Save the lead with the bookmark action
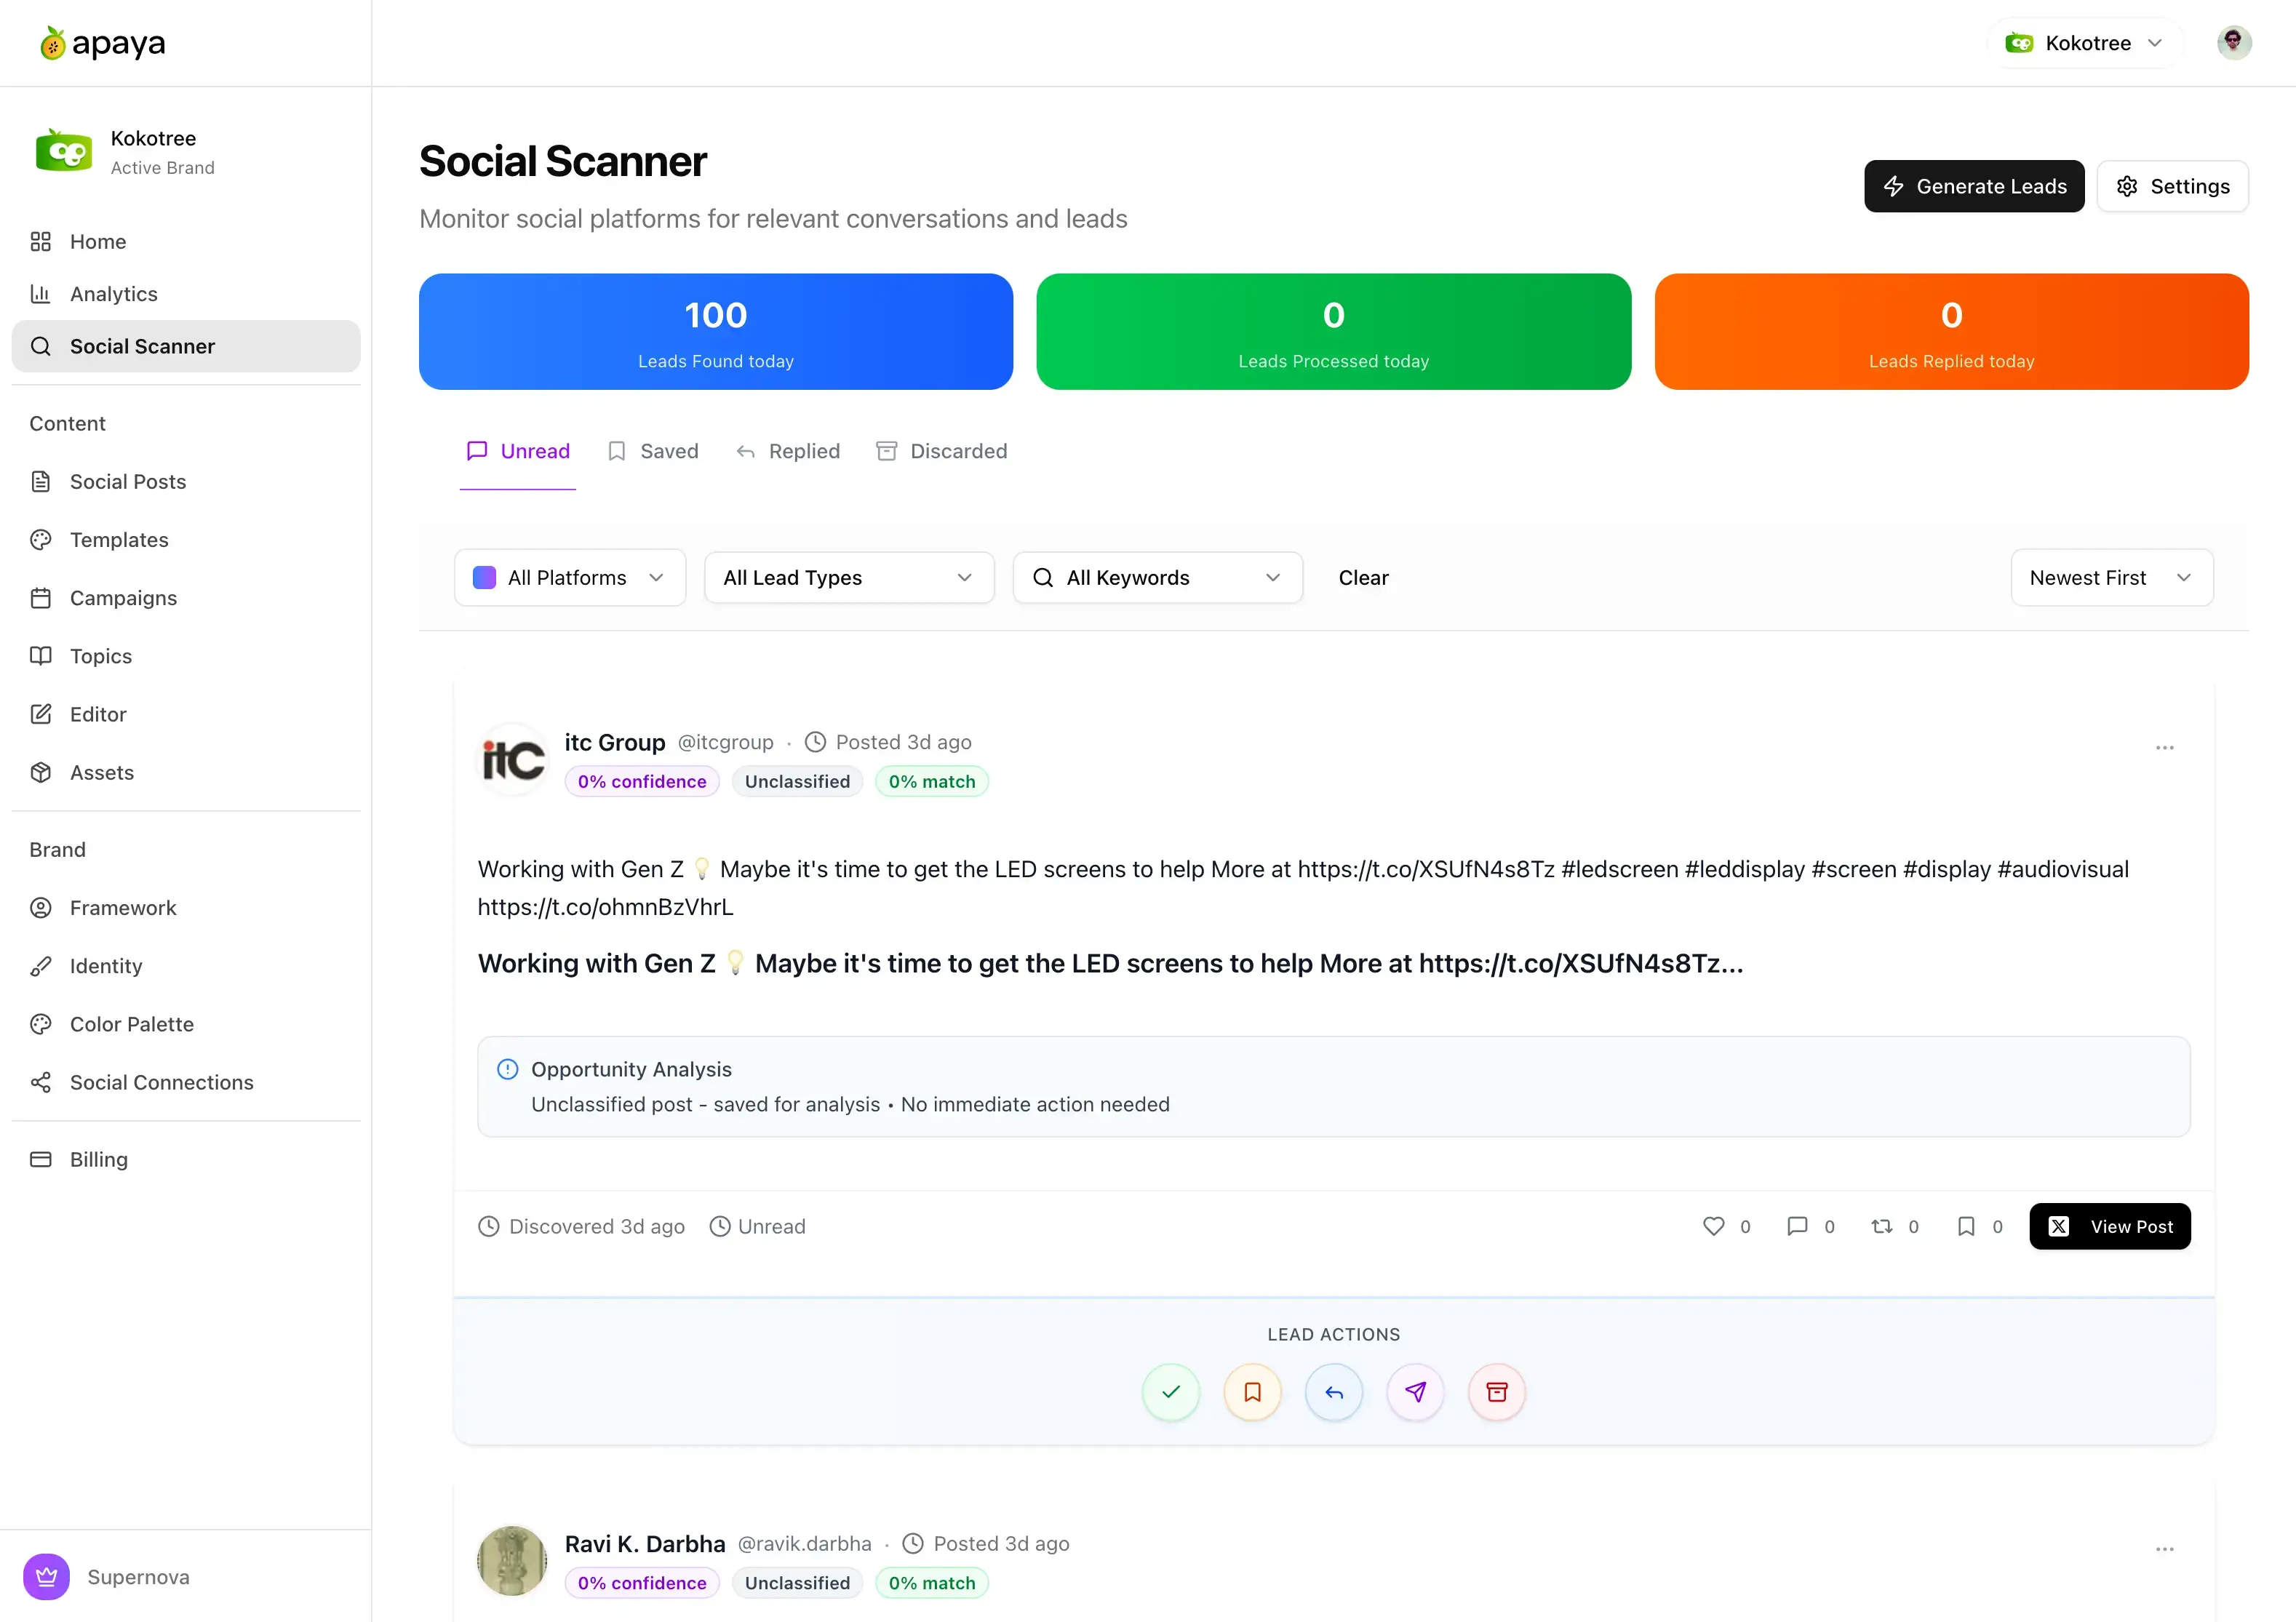 click(x=1252, y=1392)
